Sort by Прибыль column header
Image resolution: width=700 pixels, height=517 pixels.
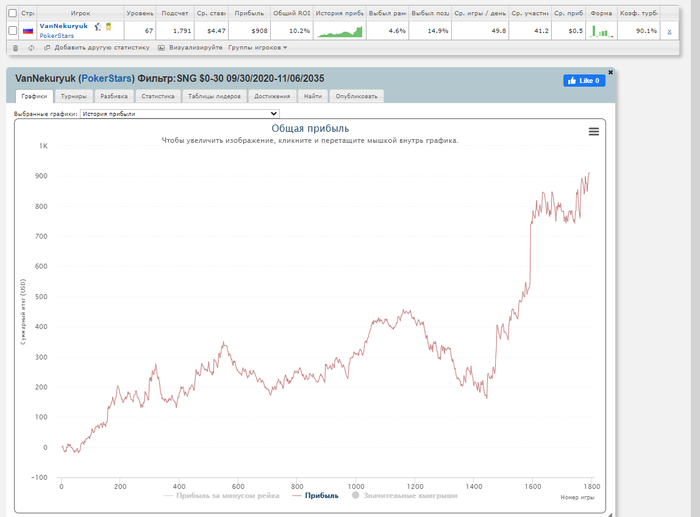pyautogui.click(x=249, y=13)
